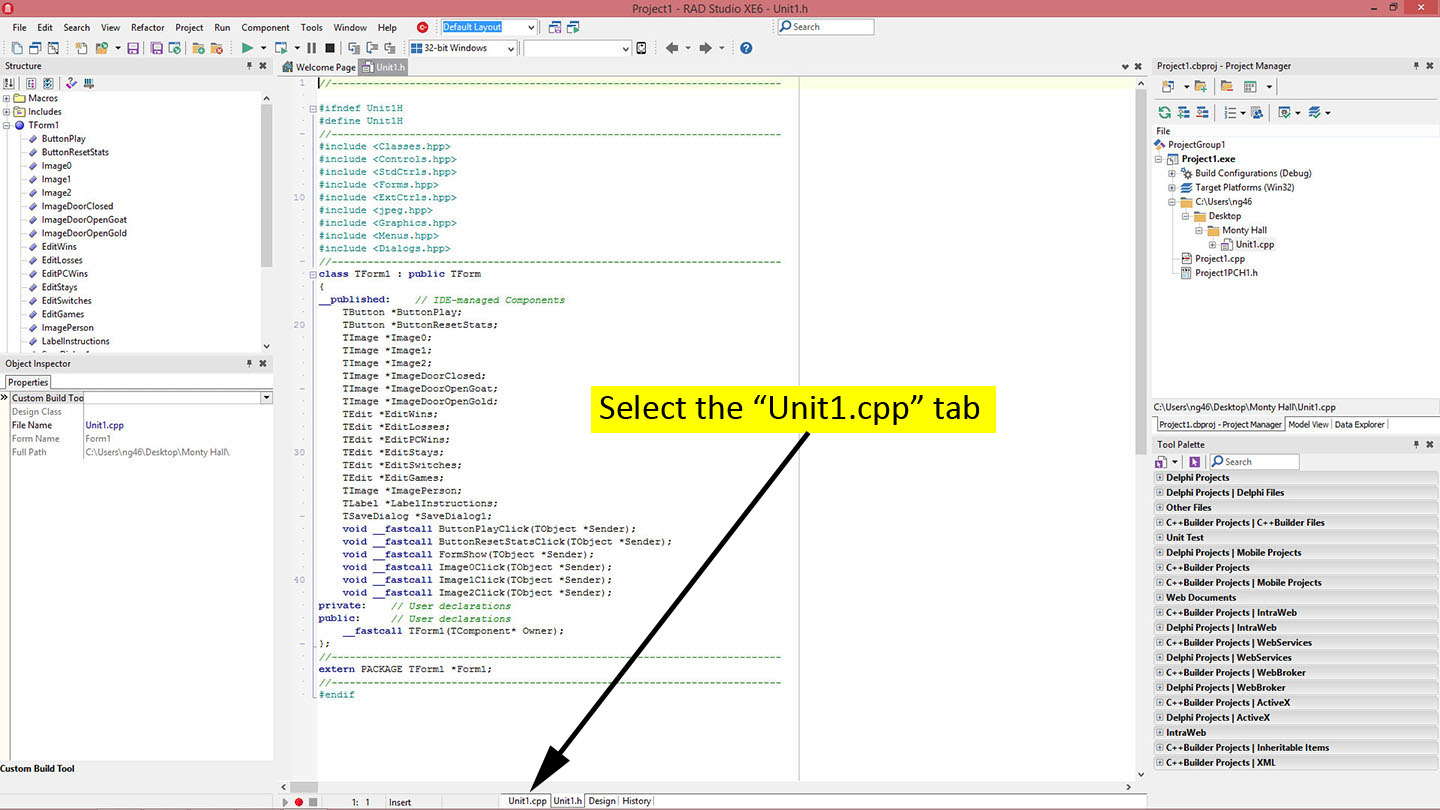Click the Remove file from project icon
The height and width of the screenshot is (810, 1440).
(216, 48)
